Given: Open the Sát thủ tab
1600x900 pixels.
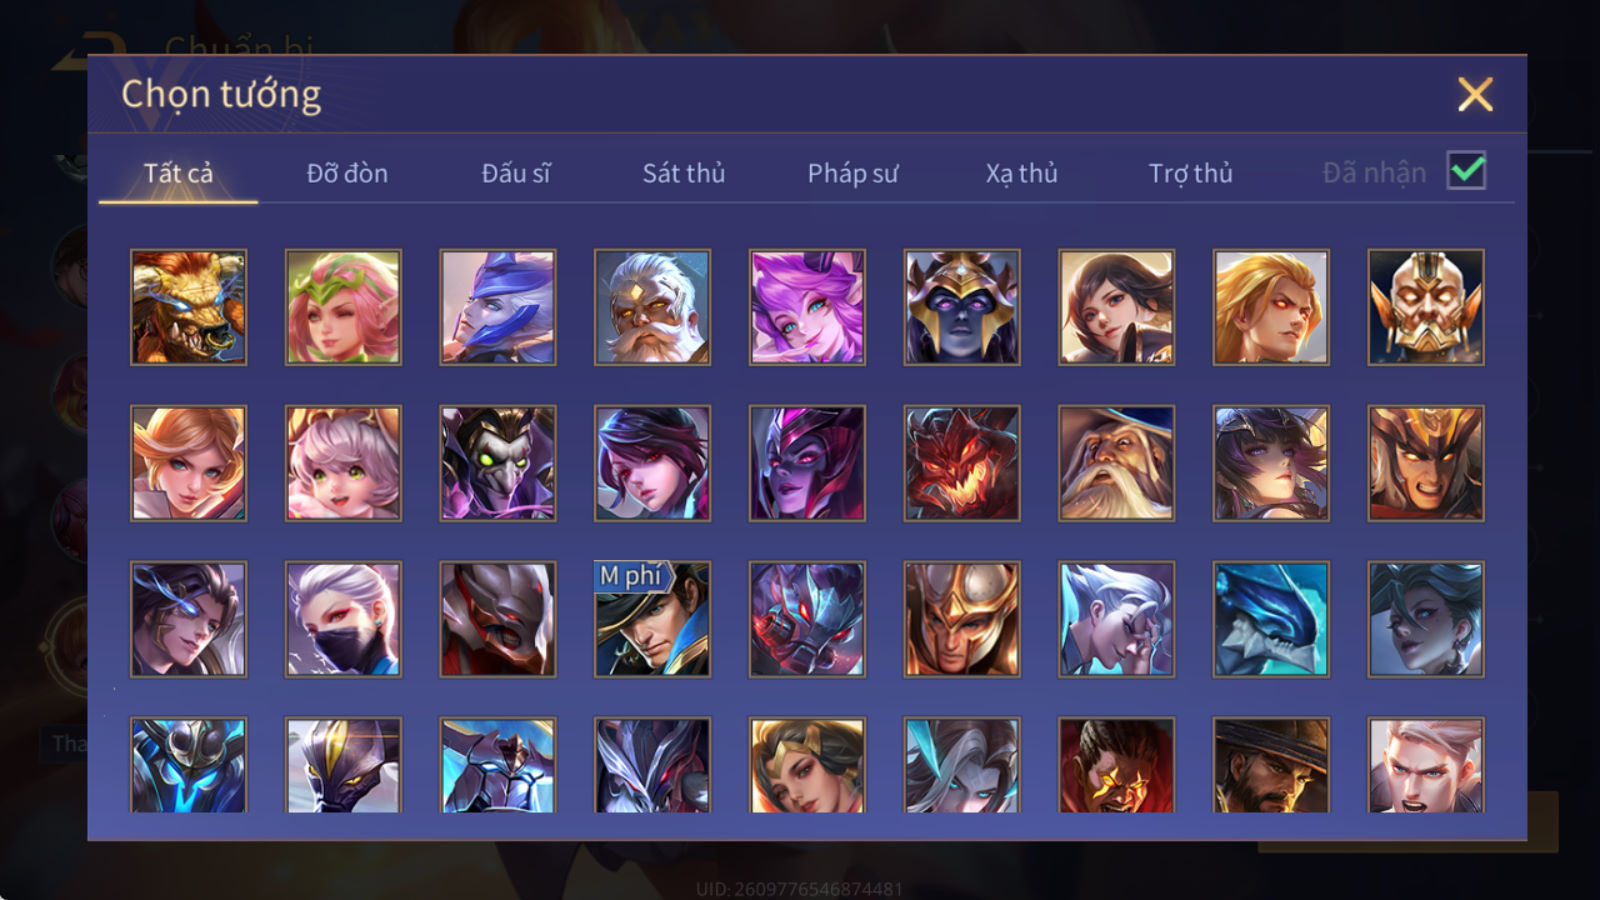Looking at the screenshot, I should coord(684,174).
